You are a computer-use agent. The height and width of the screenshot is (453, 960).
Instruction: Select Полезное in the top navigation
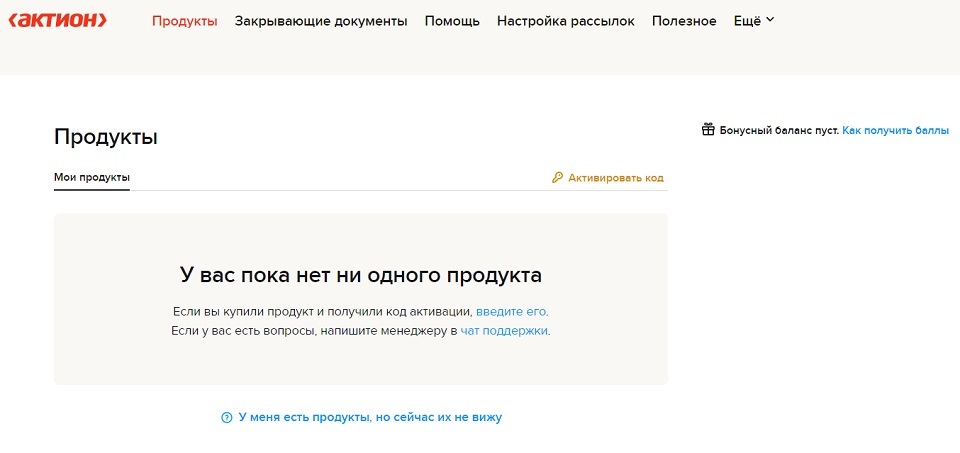point(684,21)
